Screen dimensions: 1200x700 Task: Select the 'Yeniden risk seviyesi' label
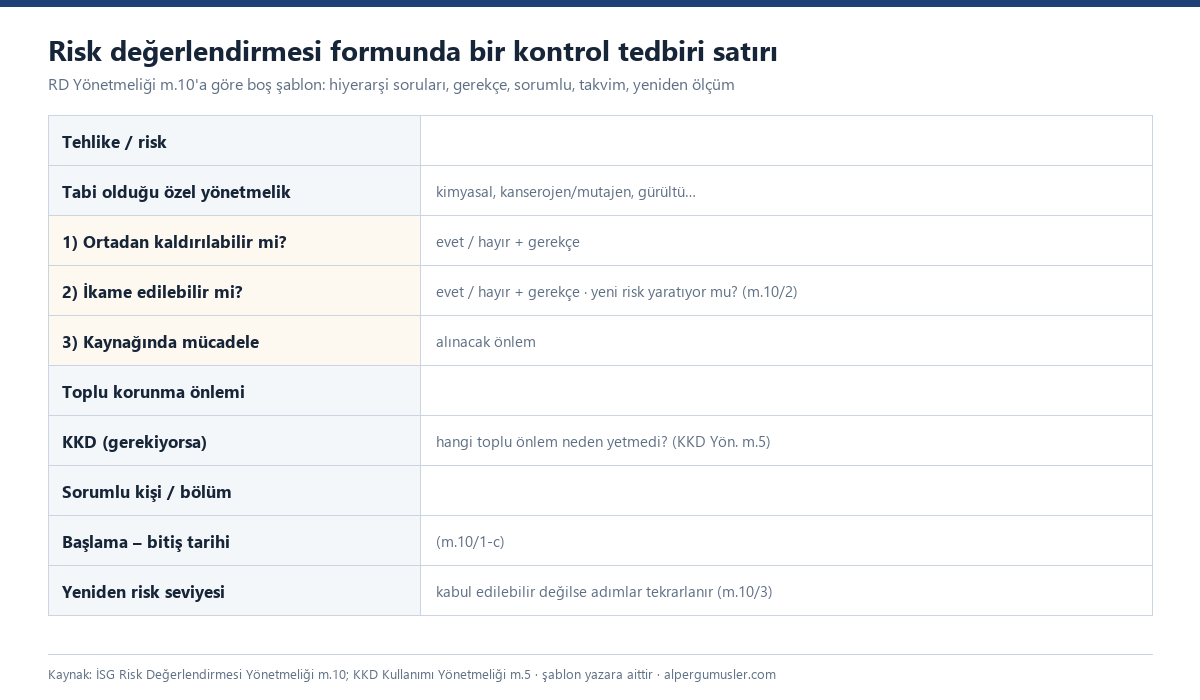[x=234, y=591]
